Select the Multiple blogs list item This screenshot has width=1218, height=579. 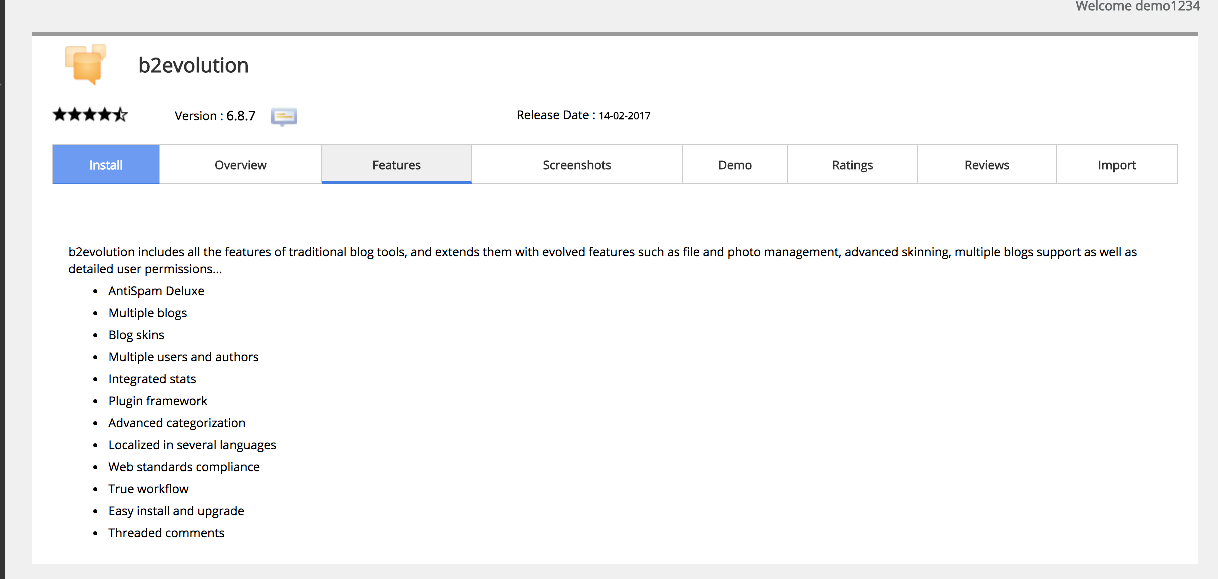(x=148, y=313)
